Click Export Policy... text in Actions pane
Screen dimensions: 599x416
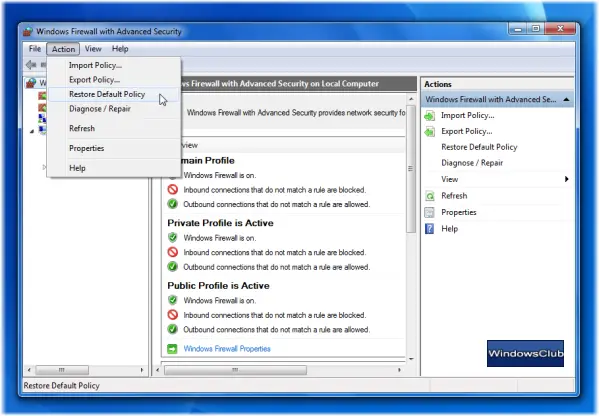tap(466, 132)
